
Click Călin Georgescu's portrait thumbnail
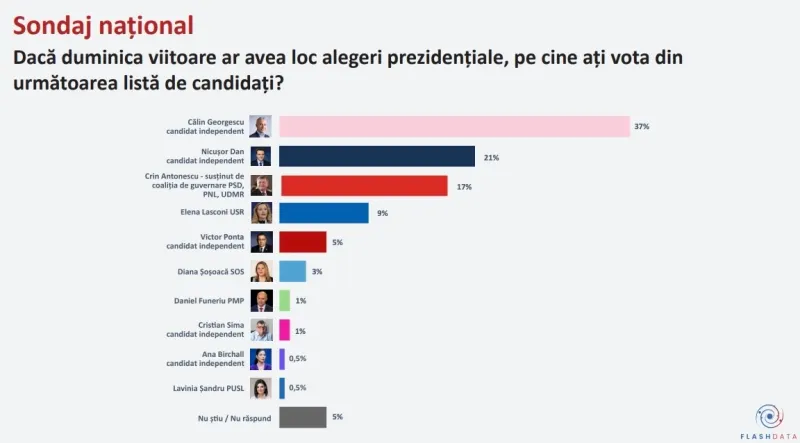coord(260,127)
